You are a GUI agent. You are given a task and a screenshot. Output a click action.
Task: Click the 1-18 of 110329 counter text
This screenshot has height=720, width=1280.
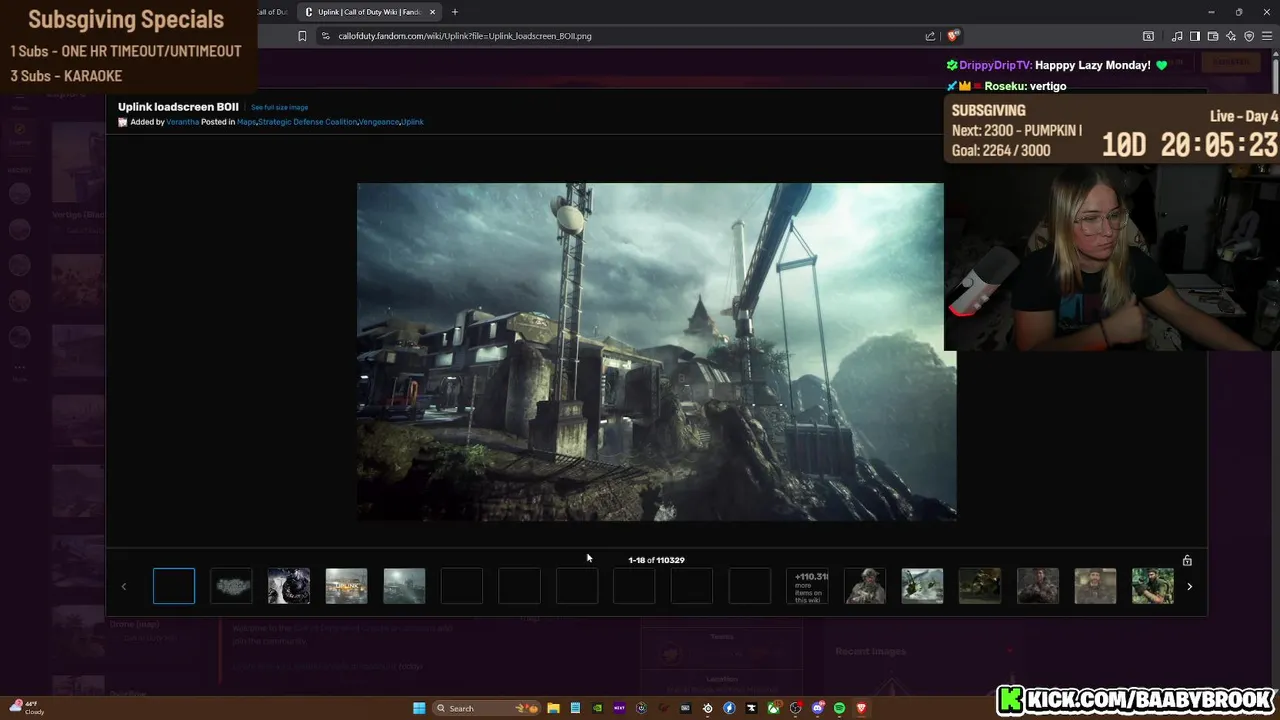[656, 560]
